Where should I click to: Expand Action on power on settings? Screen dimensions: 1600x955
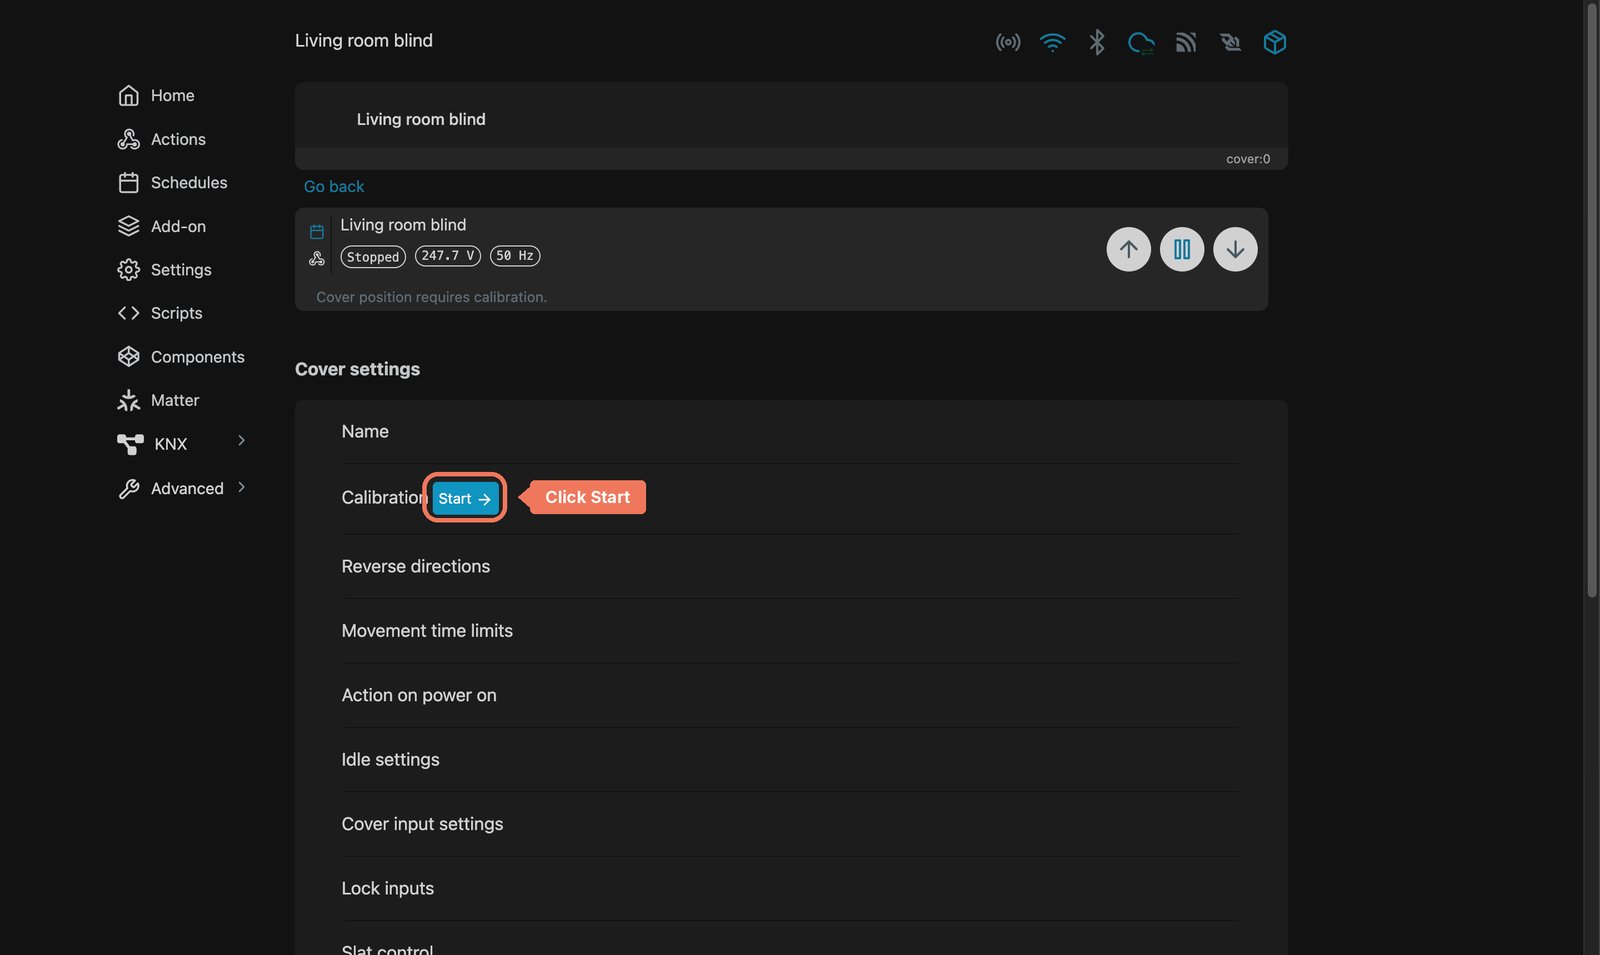pyautogui.click(x=790, y=696)
